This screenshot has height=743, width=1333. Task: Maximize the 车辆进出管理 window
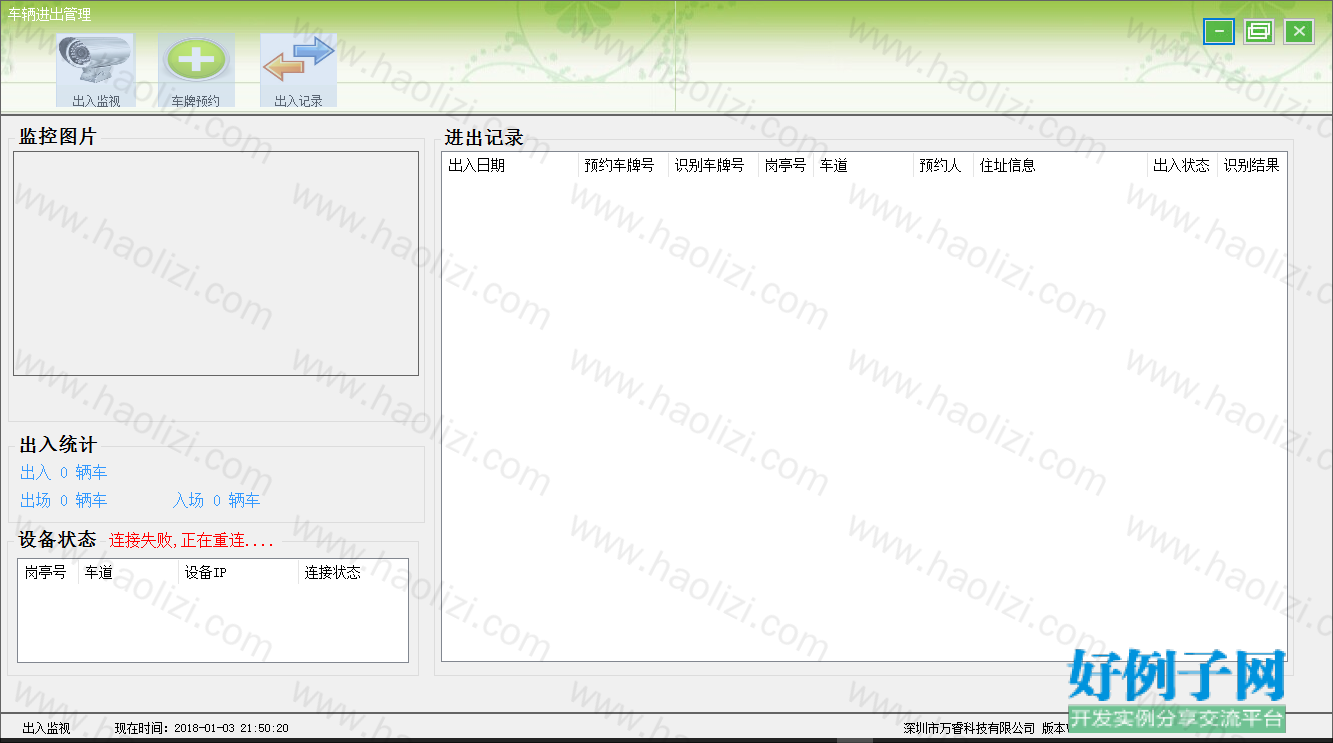click(1259, 32)
